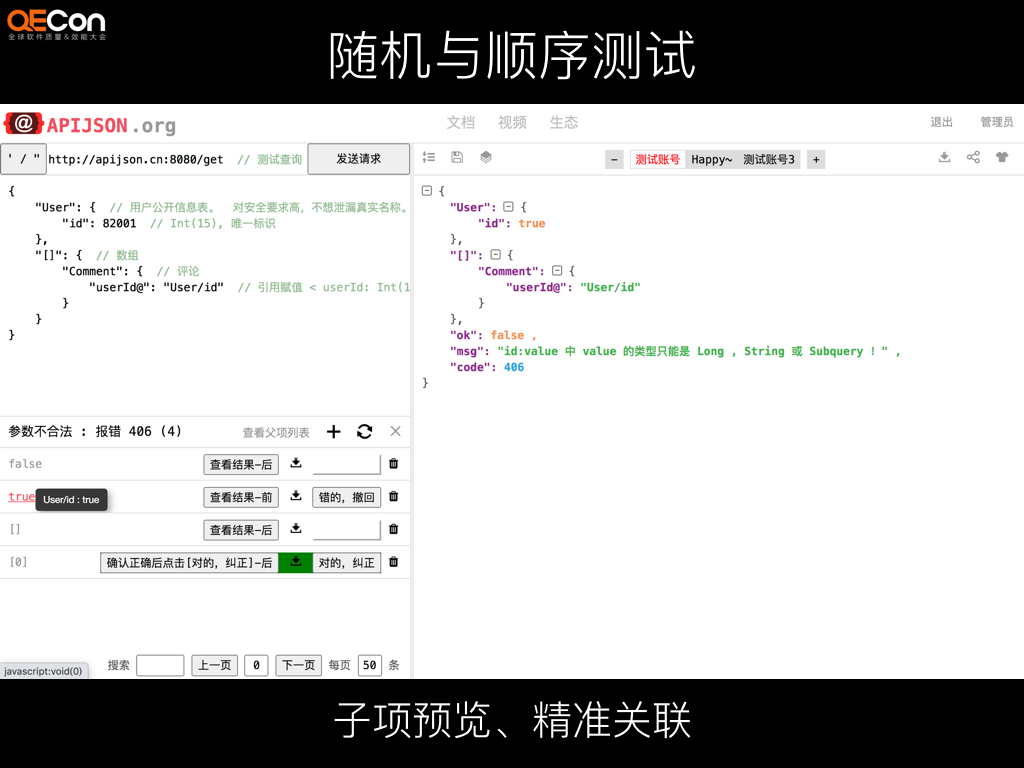
Task: Collapse the User object in the response
Action: (510, 207)
